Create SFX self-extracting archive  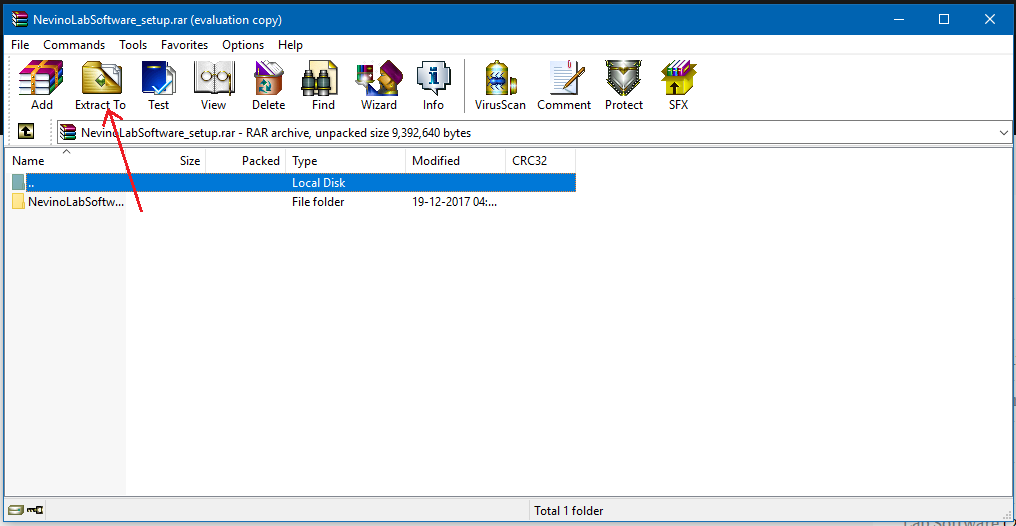679,84
